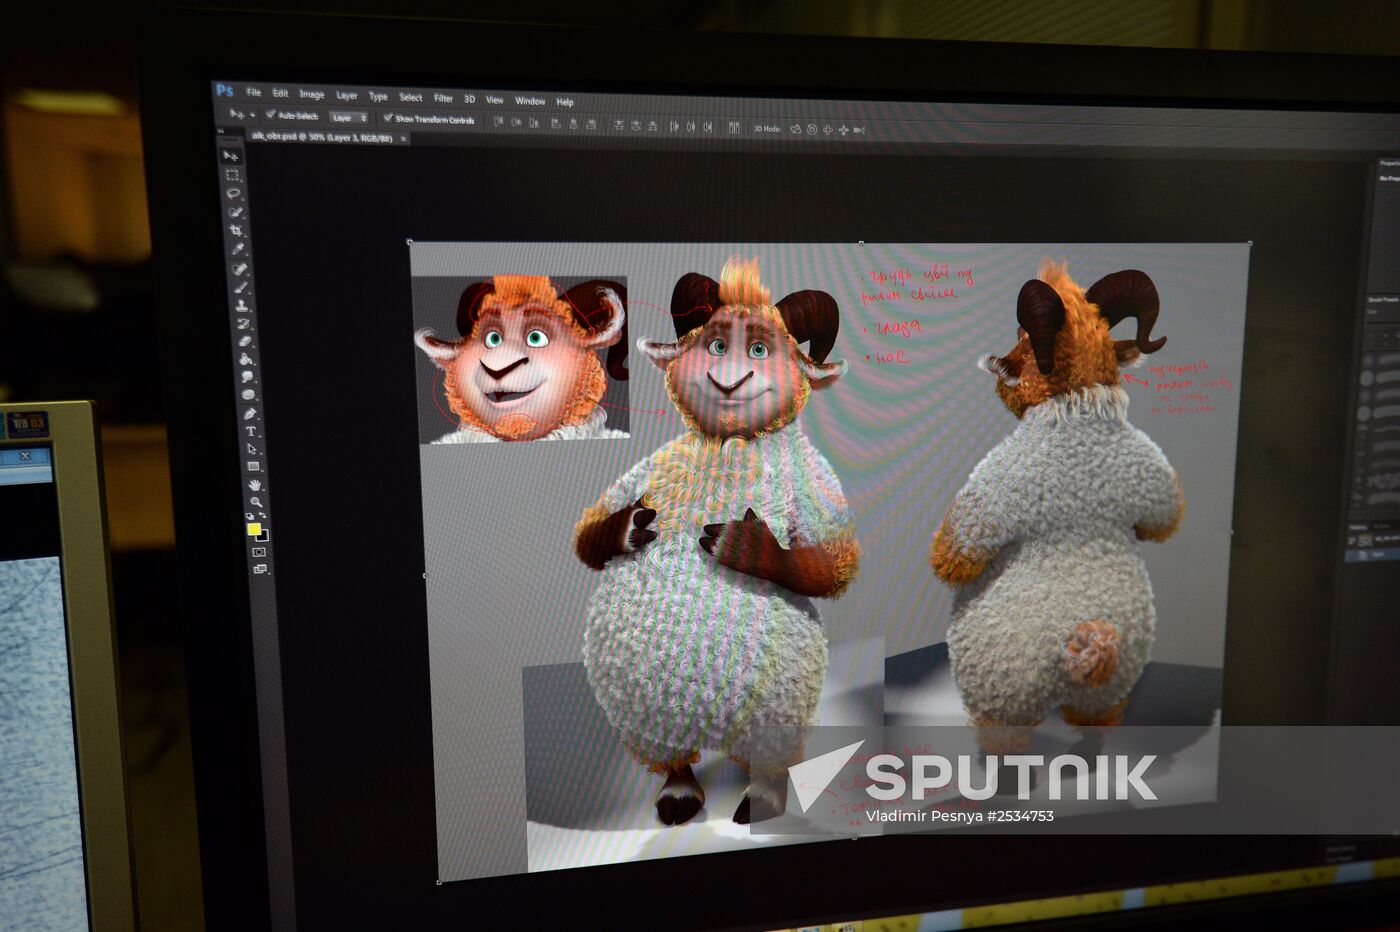Open the Type menu

[x=378, y=96]
